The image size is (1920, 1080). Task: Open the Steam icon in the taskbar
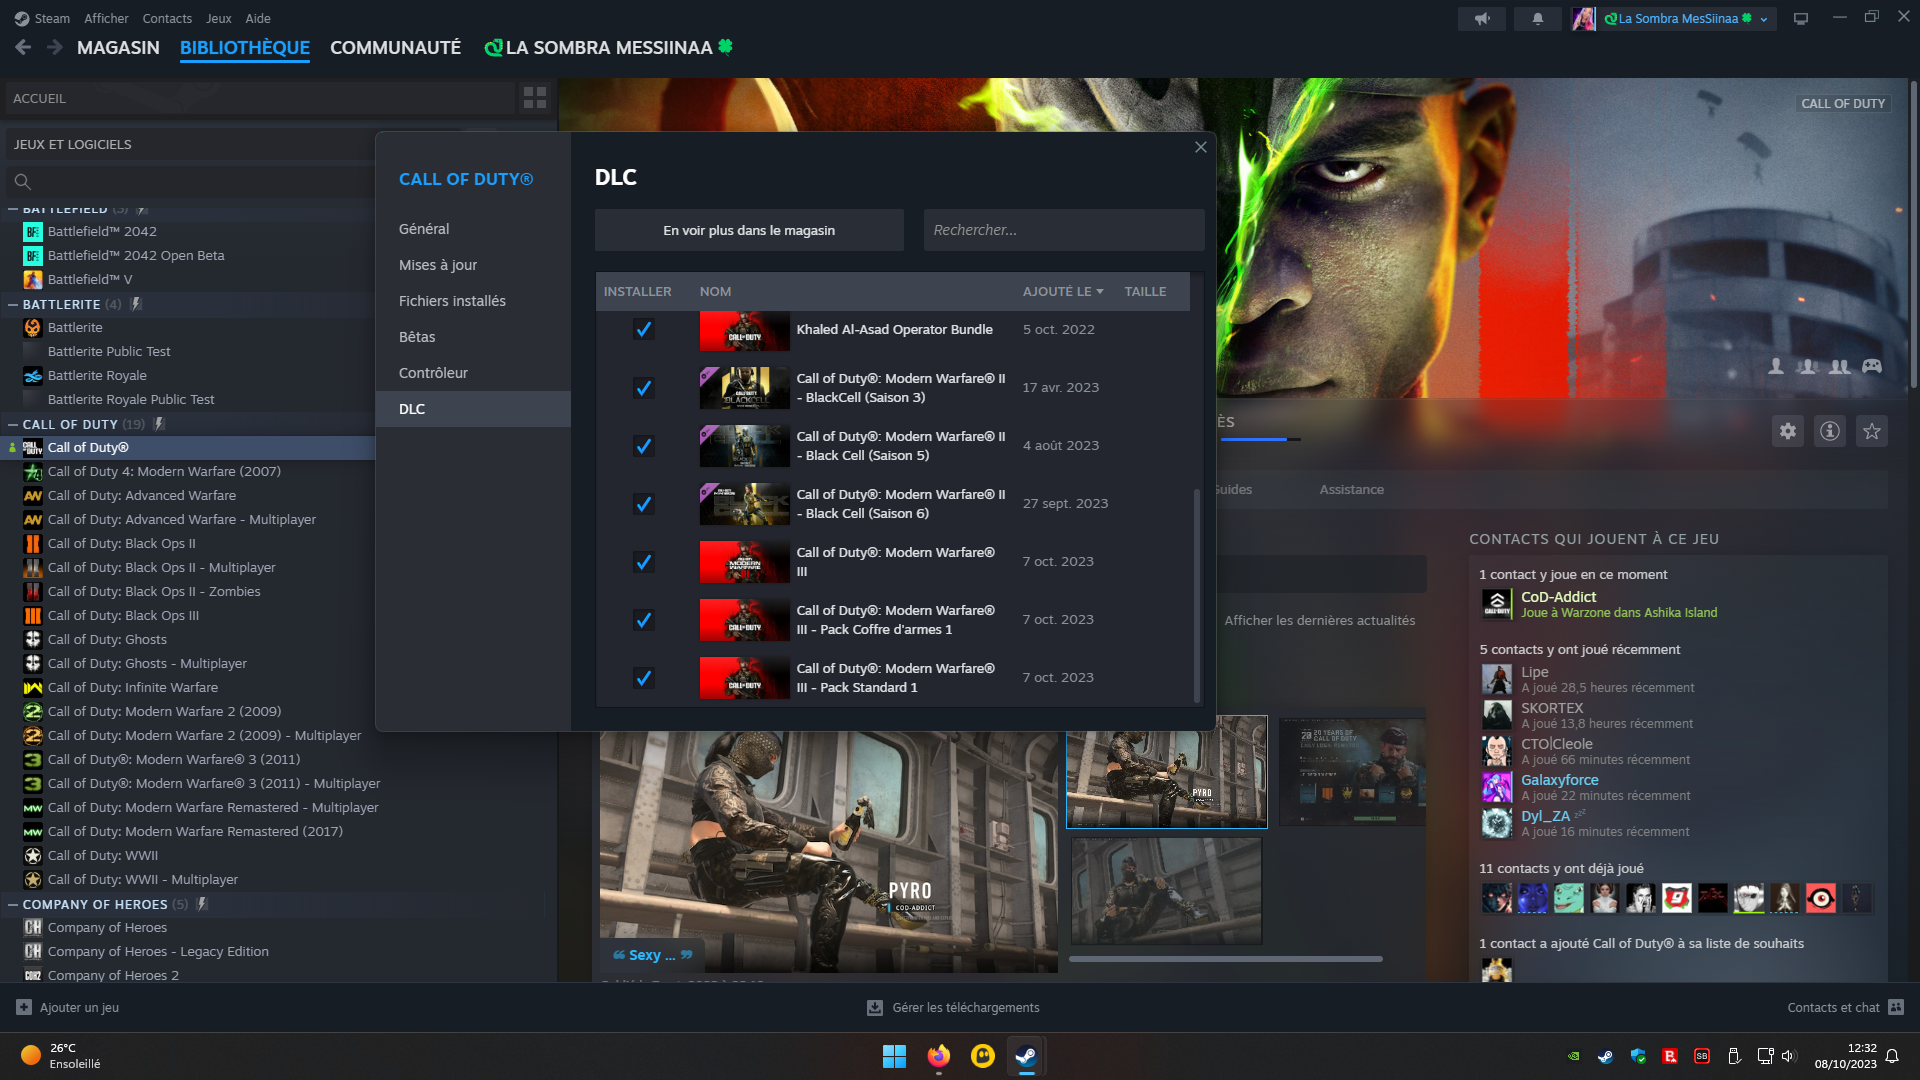click(1026, 1056)
